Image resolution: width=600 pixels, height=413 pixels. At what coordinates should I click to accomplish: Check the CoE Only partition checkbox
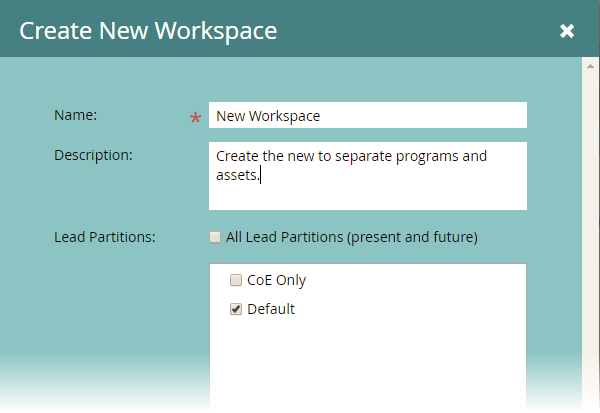tap(236, 281)
